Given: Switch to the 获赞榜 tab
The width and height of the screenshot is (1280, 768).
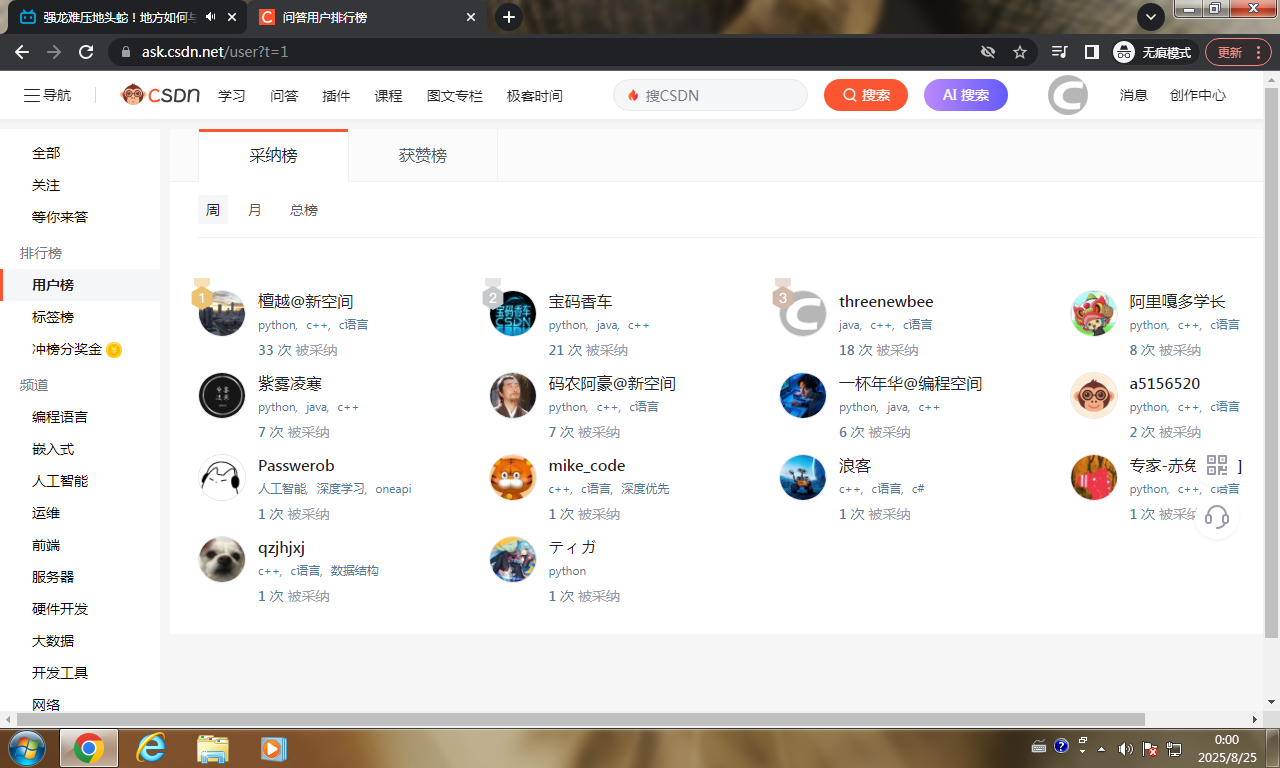Looking at the screenshot, I should [423, 155].
